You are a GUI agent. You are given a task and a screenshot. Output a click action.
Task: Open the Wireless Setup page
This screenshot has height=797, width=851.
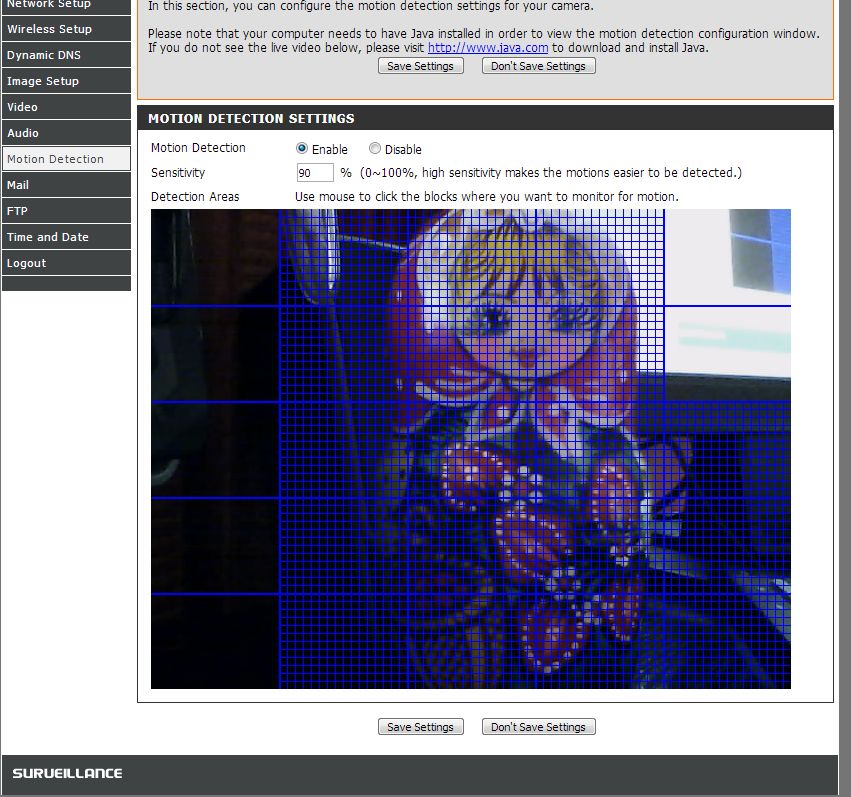tap(66, 29)
